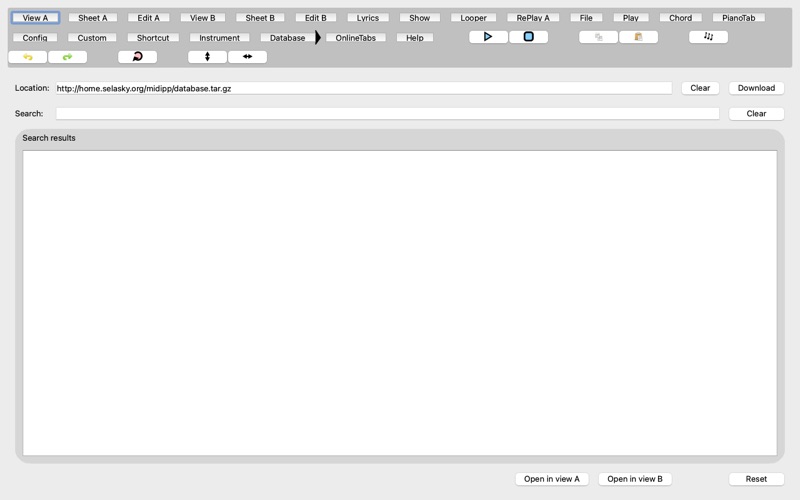Open the Play tab

pos(631,18)
